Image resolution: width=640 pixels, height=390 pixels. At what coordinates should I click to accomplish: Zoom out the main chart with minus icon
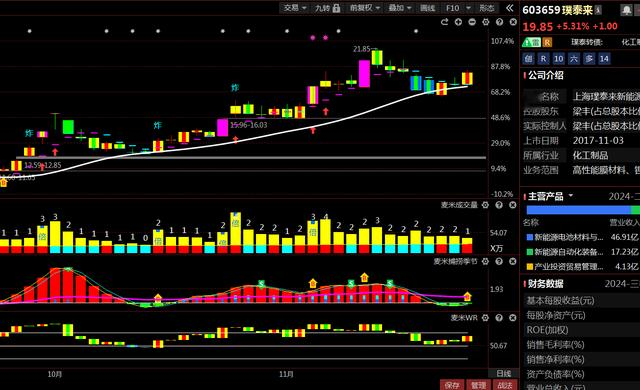pos(472,22)
